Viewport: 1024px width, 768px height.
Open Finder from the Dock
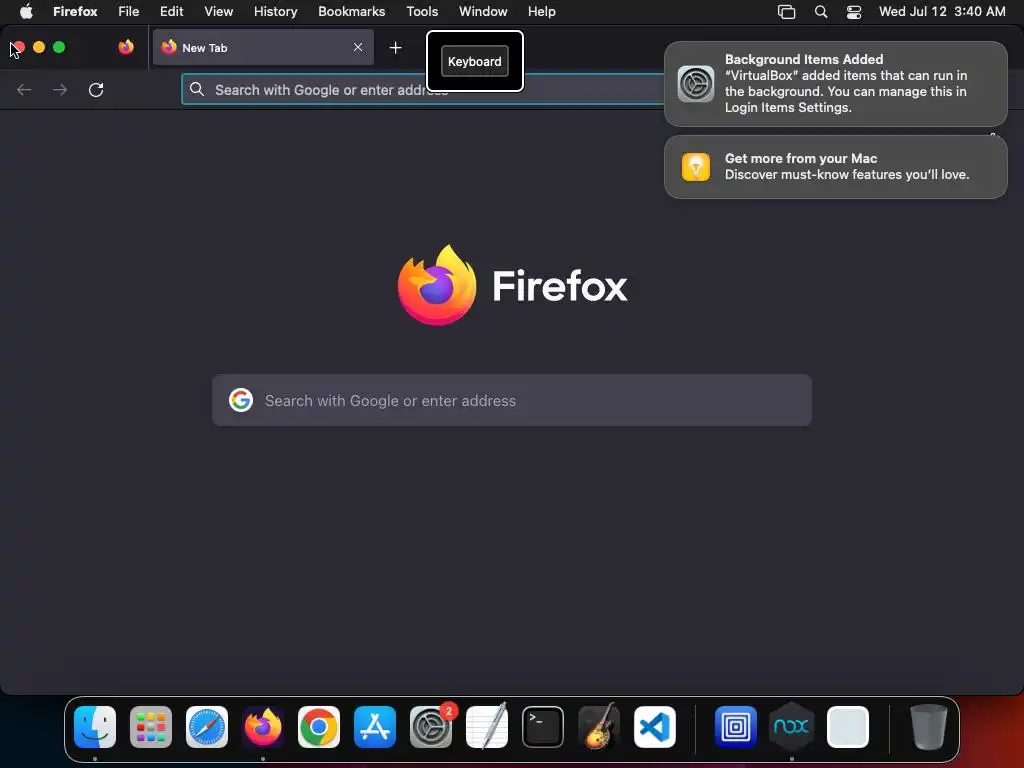pos(95,727)
